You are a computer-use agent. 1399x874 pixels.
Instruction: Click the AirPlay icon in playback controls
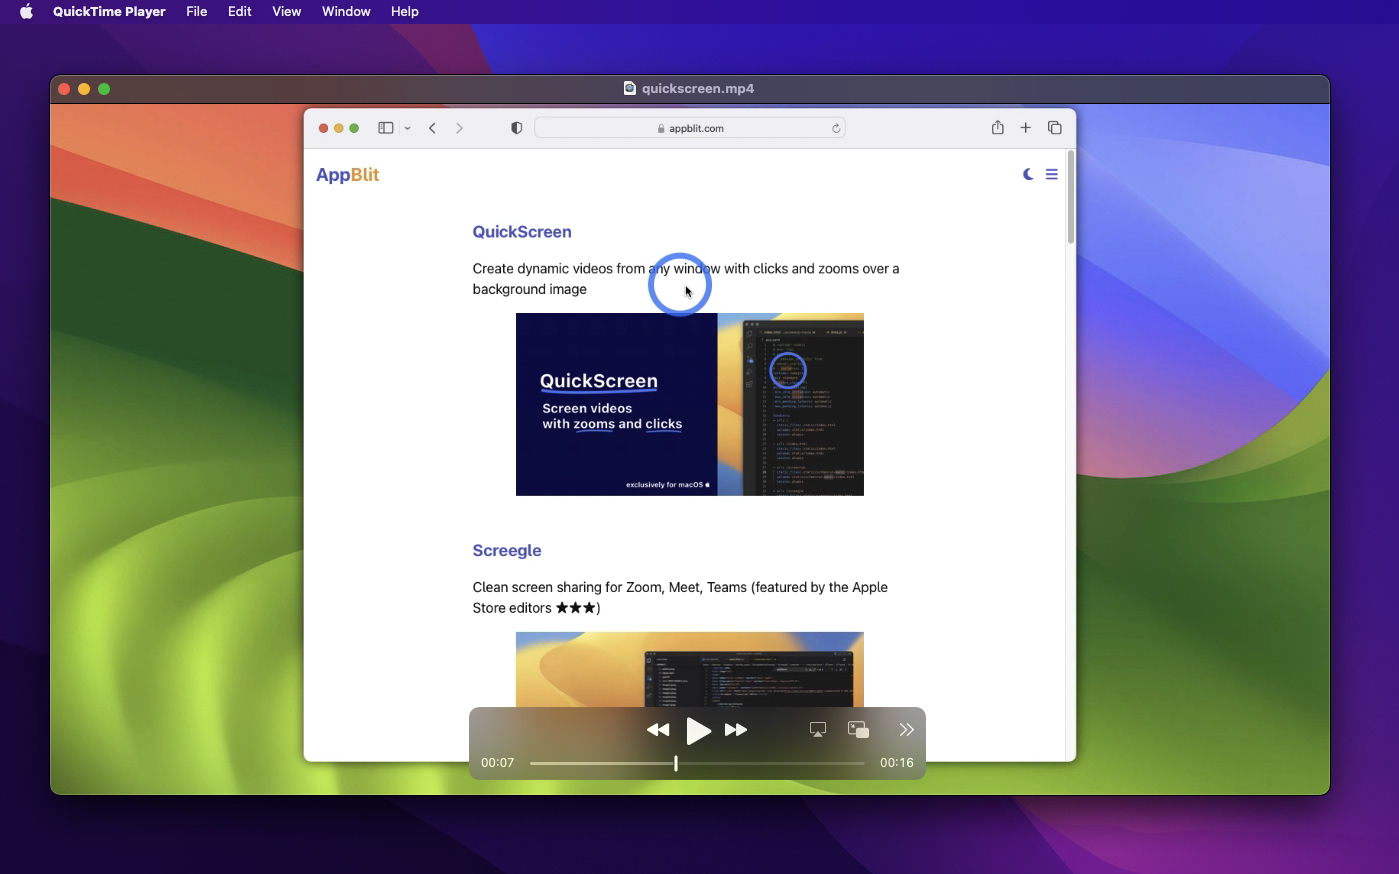tap(818, 729)
